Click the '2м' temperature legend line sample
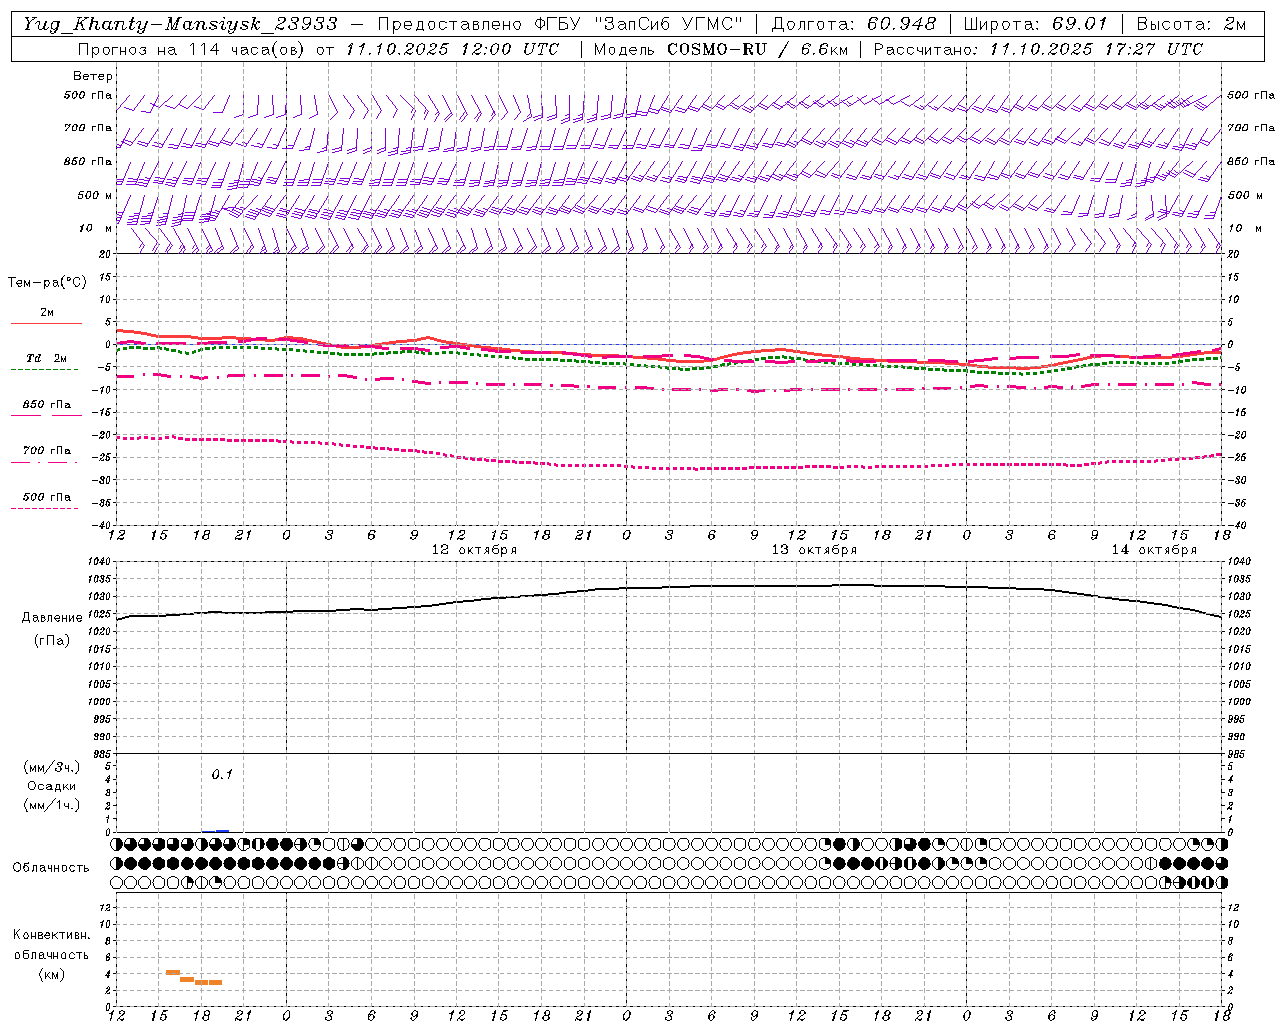This screenshot has height=1024, width=1280. tap(46, 323)
